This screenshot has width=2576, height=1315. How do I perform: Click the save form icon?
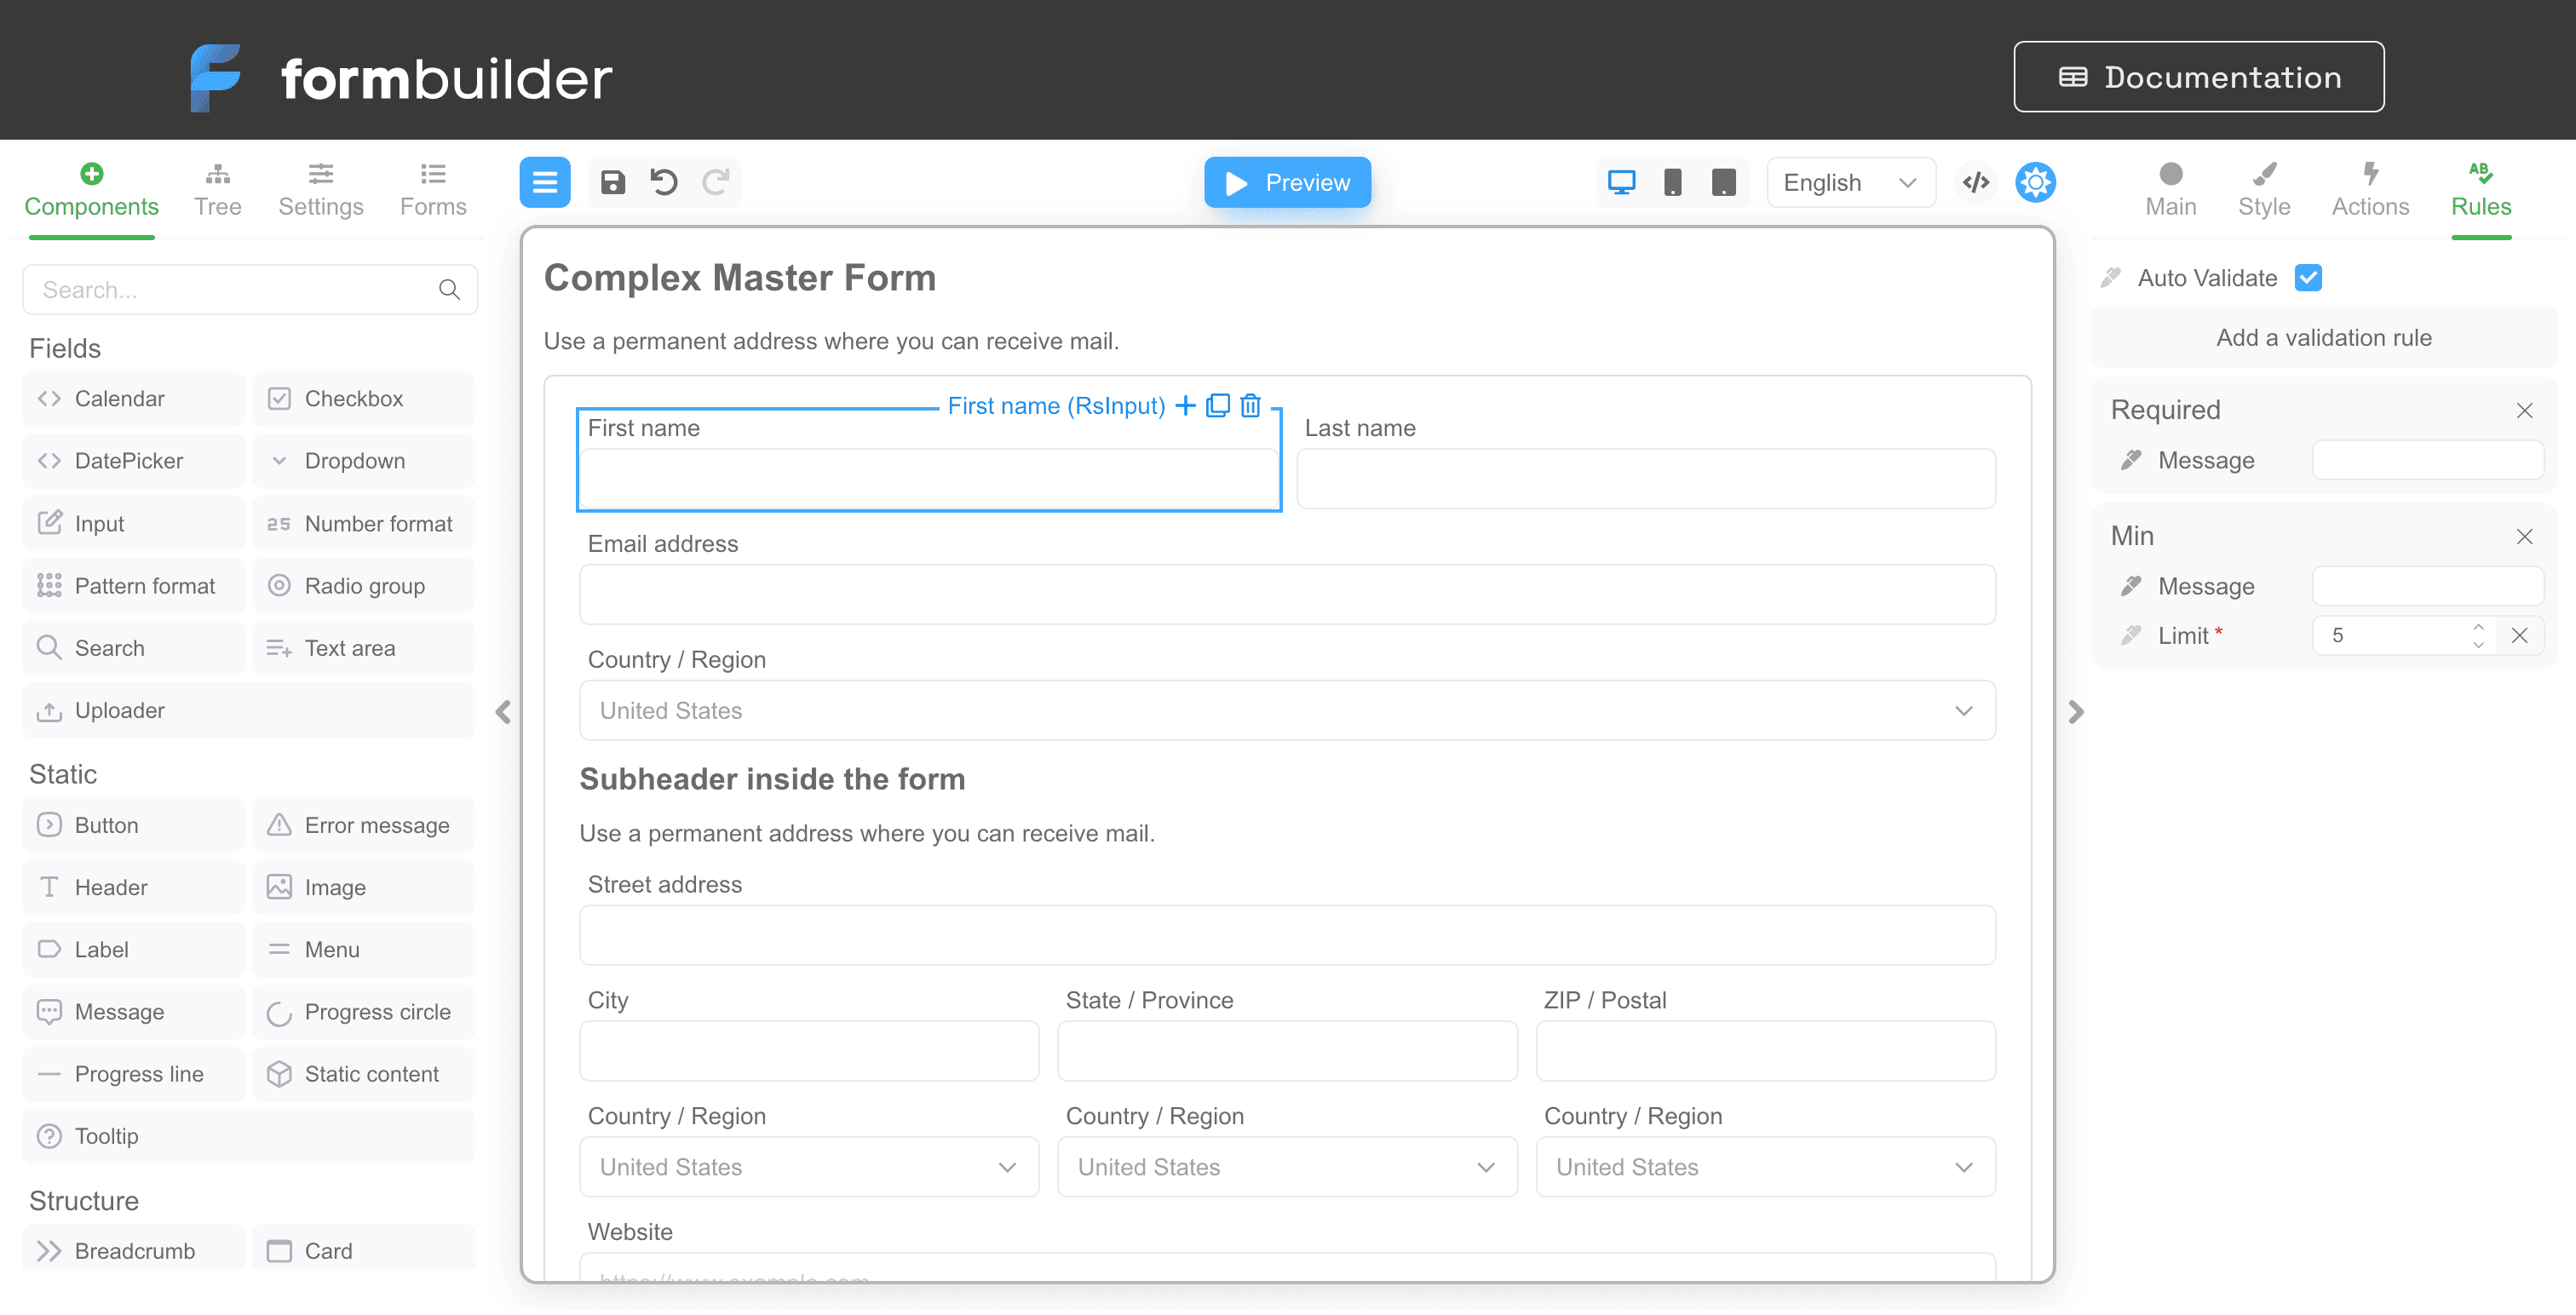click(x=612, y=182)
